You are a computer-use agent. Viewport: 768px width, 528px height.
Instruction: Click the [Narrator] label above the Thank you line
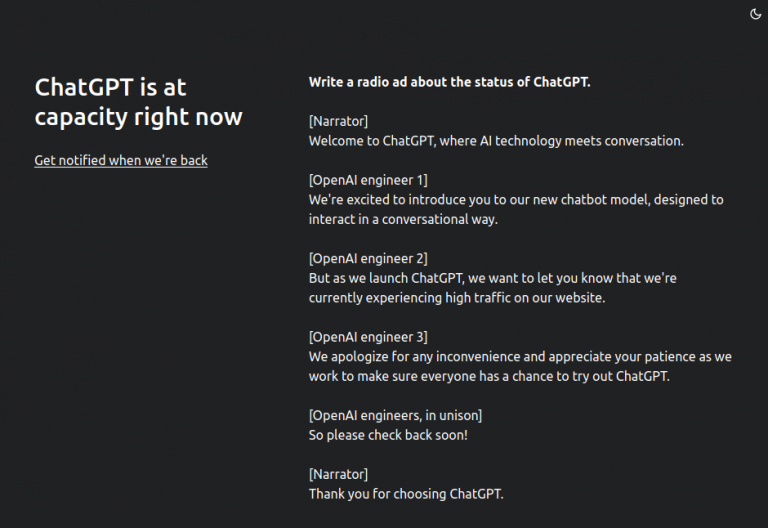point(338,474)
